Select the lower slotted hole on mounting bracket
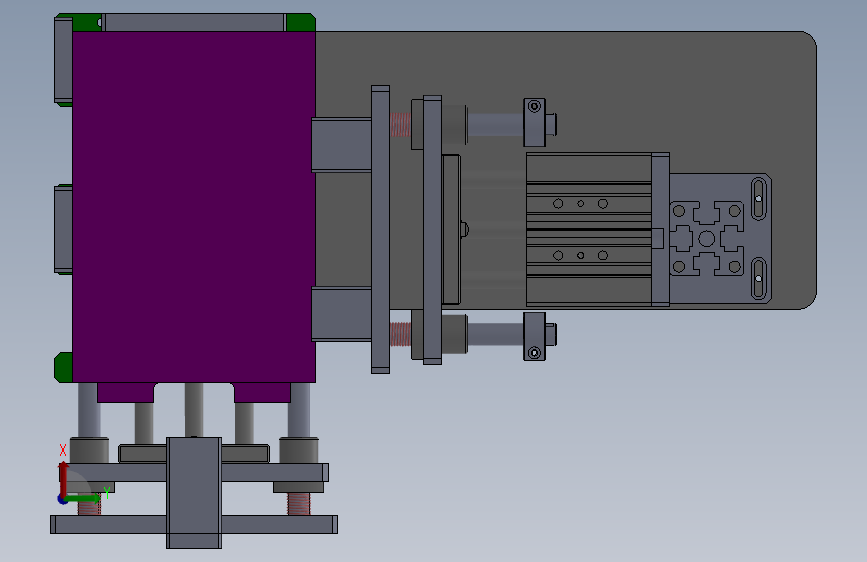The width and height of the screenshot is (867, 562). click(x=759, y=278)
